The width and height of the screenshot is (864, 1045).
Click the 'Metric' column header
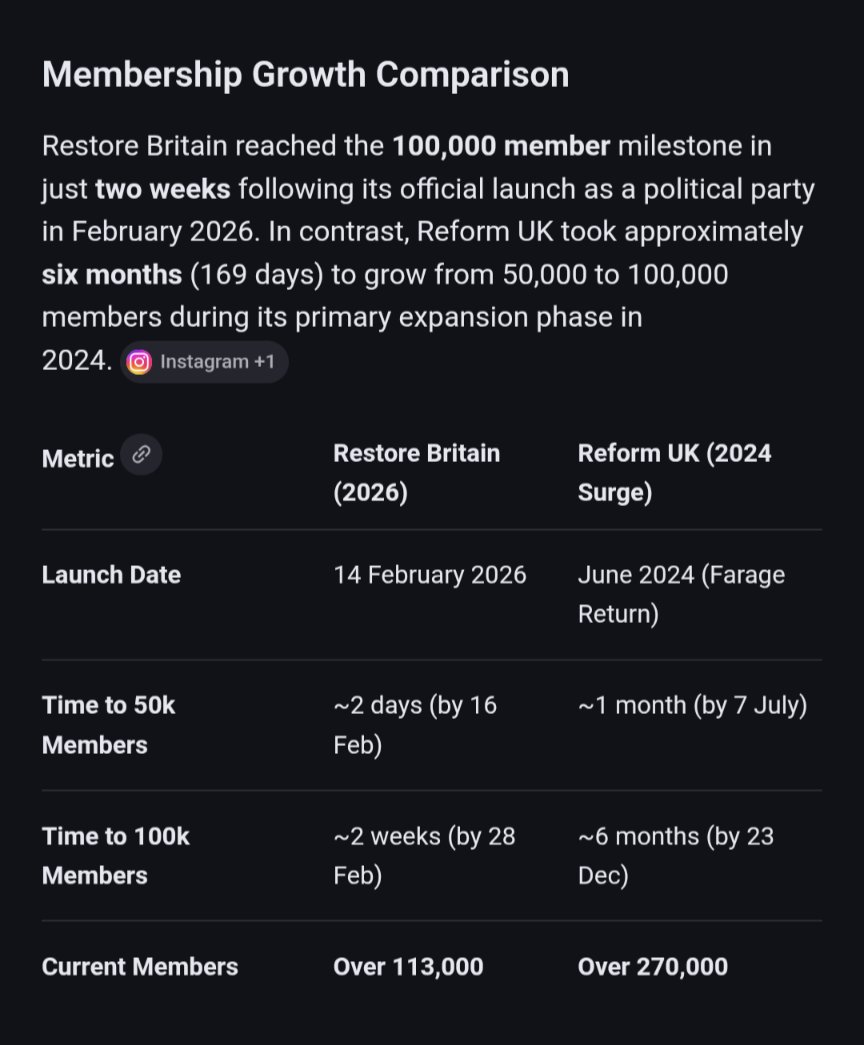[78, 459]
